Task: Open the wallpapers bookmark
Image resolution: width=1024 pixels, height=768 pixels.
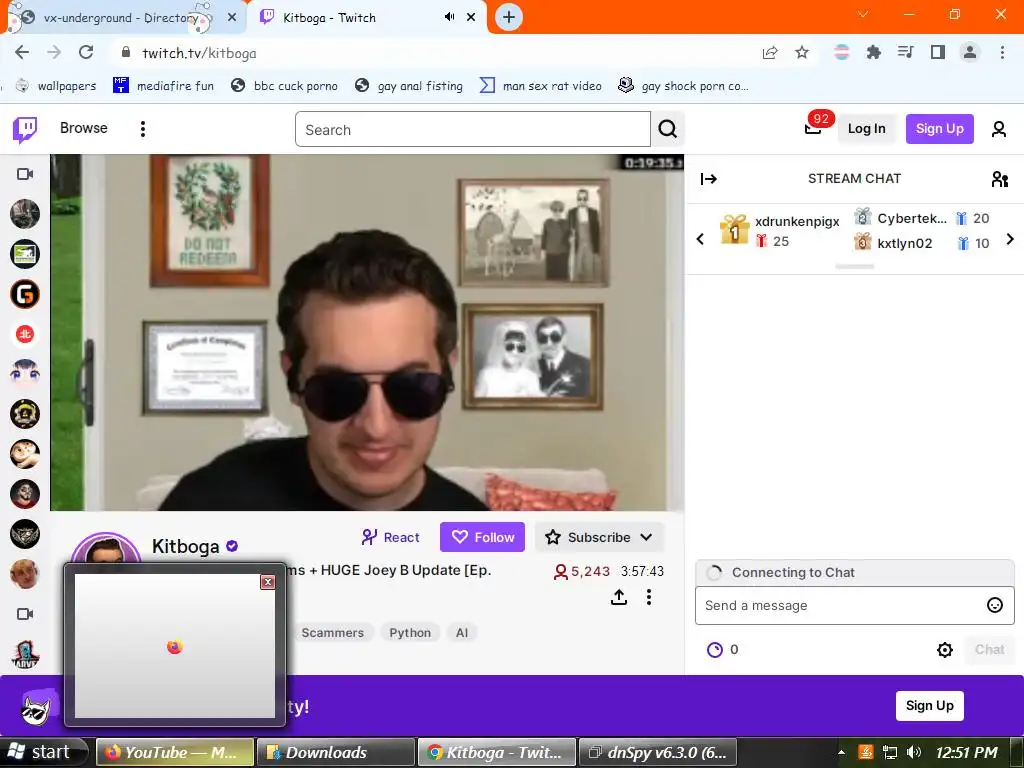Action: click(56, 86)
